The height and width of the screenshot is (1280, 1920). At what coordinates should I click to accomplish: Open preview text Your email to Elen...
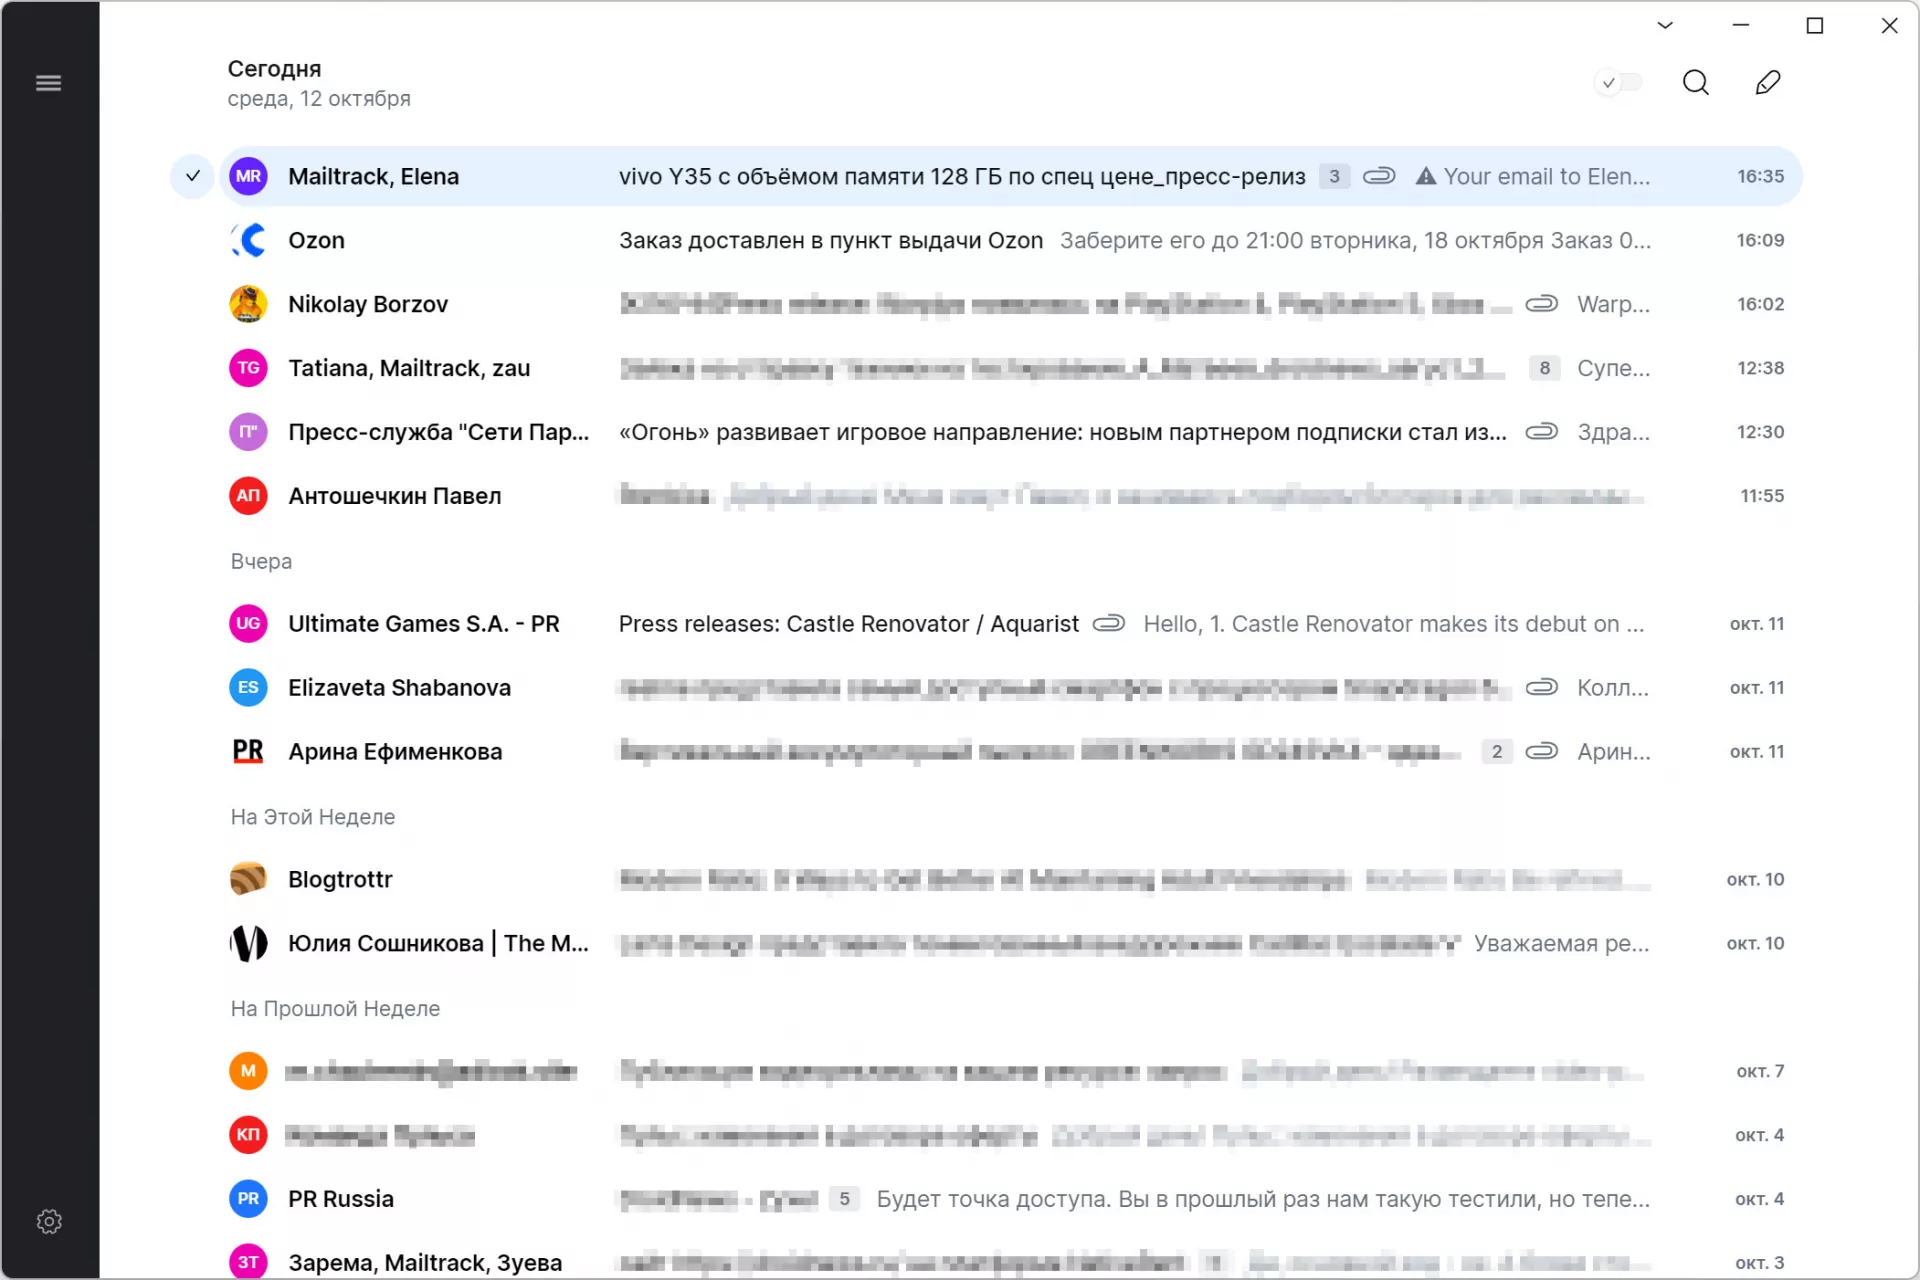click(1546, 177)
